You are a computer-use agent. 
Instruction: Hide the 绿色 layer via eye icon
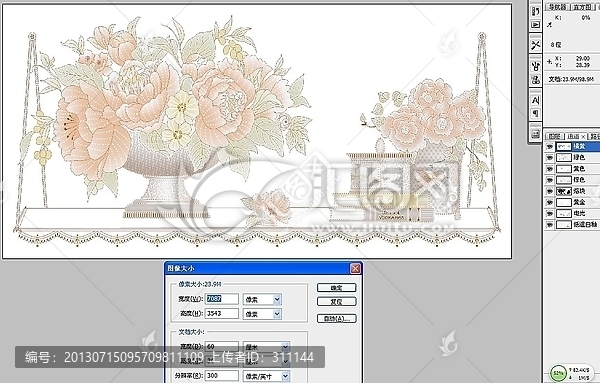click(x=549, y=157)
